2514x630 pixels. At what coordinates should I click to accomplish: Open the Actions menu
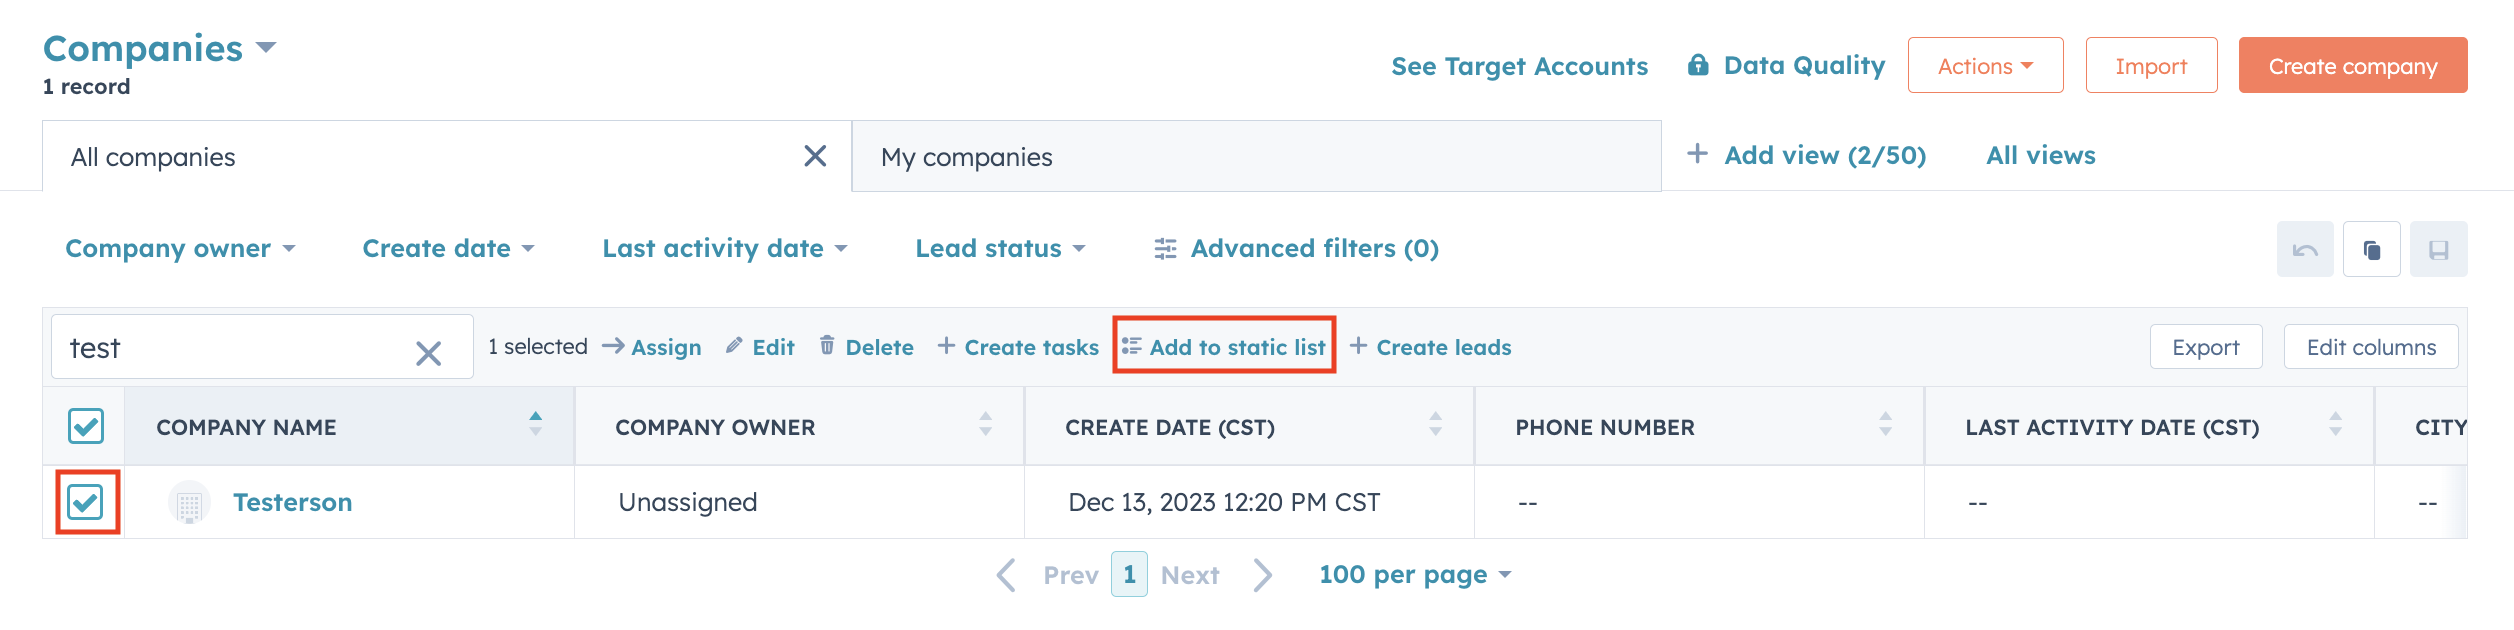(1984, 65)
